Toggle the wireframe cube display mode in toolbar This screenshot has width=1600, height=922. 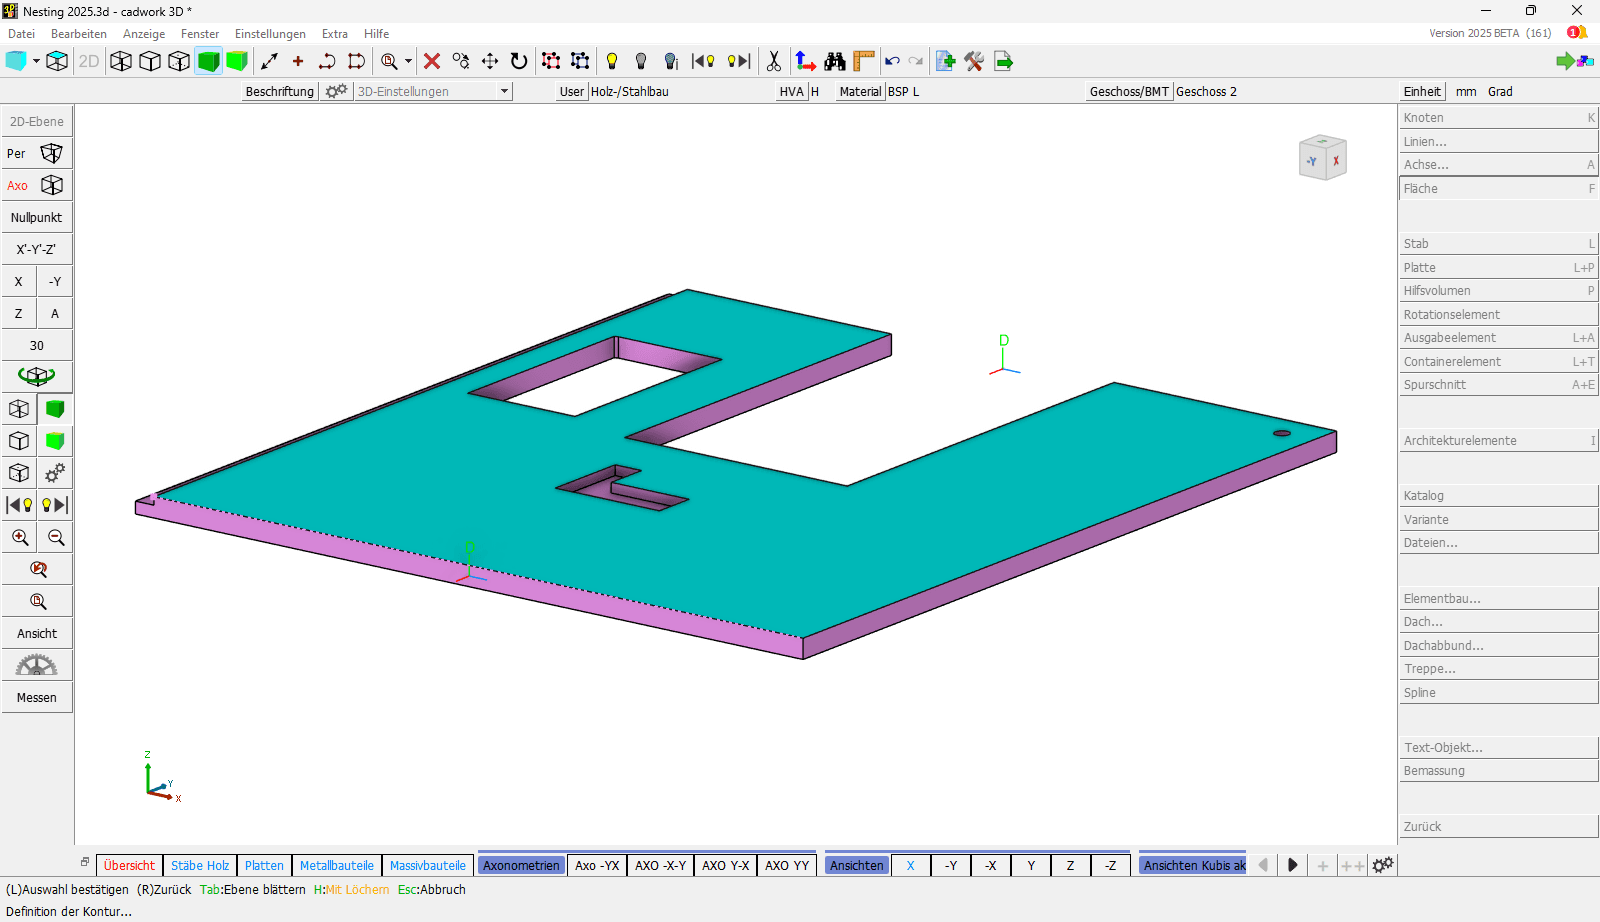121,61
